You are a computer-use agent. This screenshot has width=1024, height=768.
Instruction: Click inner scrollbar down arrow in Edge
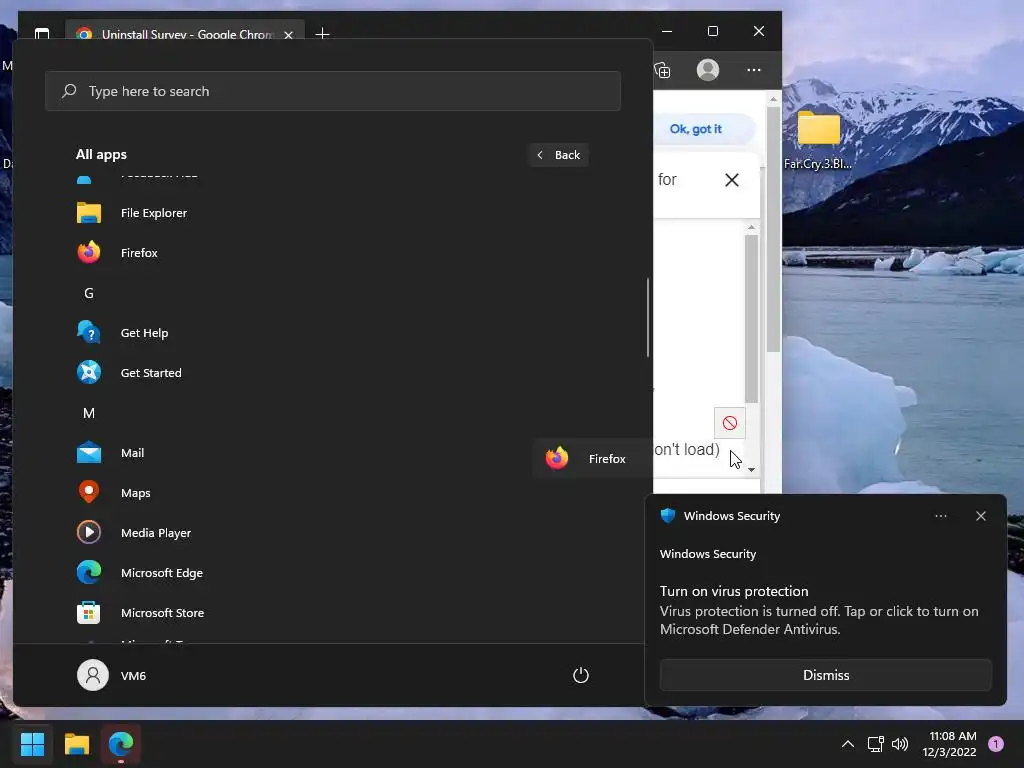[x=751, y=470]
